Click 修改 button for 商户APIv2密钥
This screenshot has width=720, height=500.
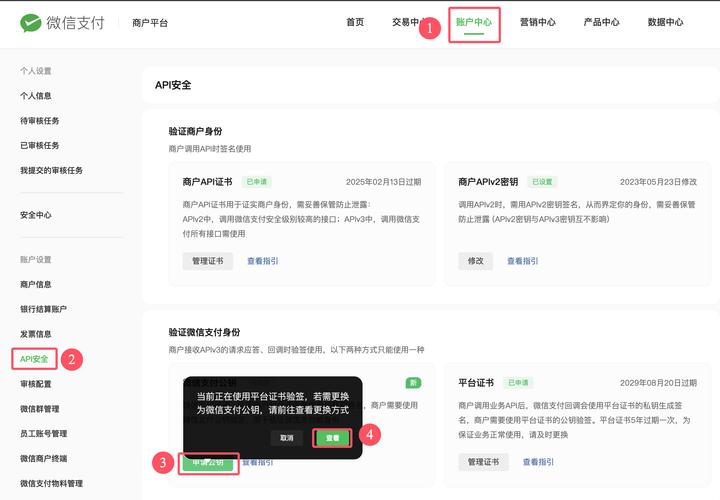(x=475, y=261)
